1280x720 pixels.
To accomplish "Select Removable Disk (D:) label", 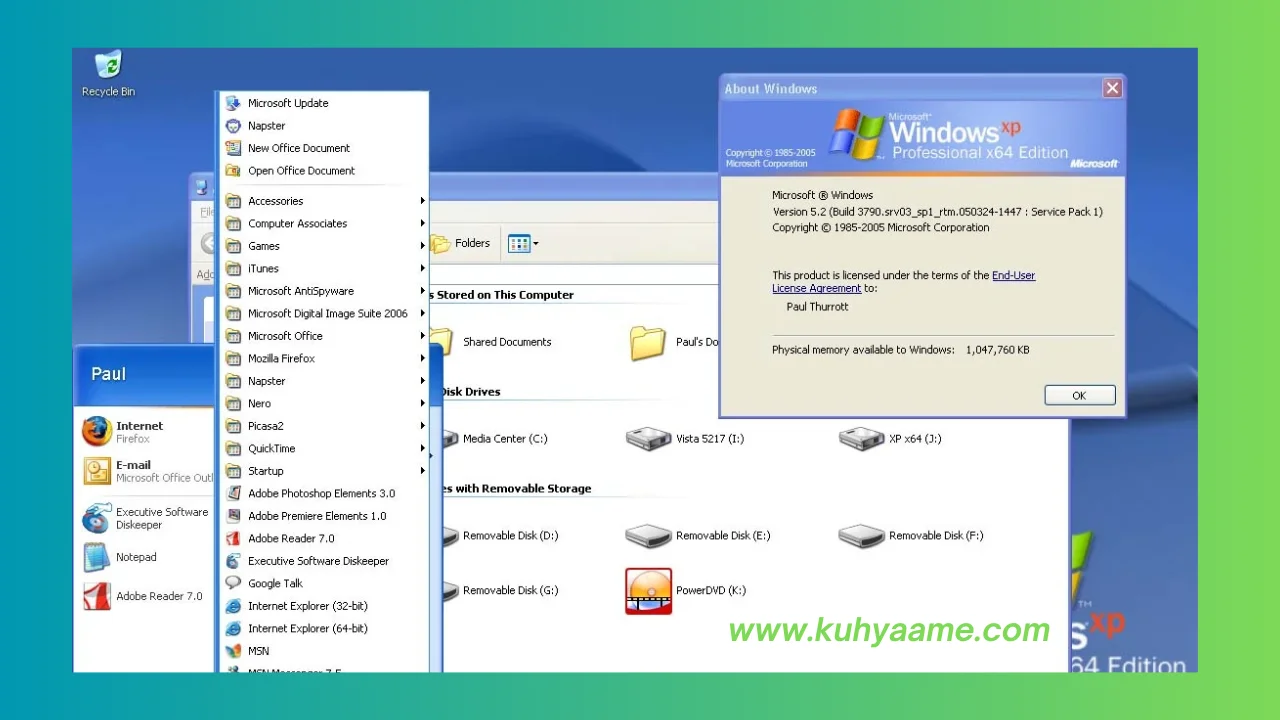I will pyautogui.click(x=510, y=536).
